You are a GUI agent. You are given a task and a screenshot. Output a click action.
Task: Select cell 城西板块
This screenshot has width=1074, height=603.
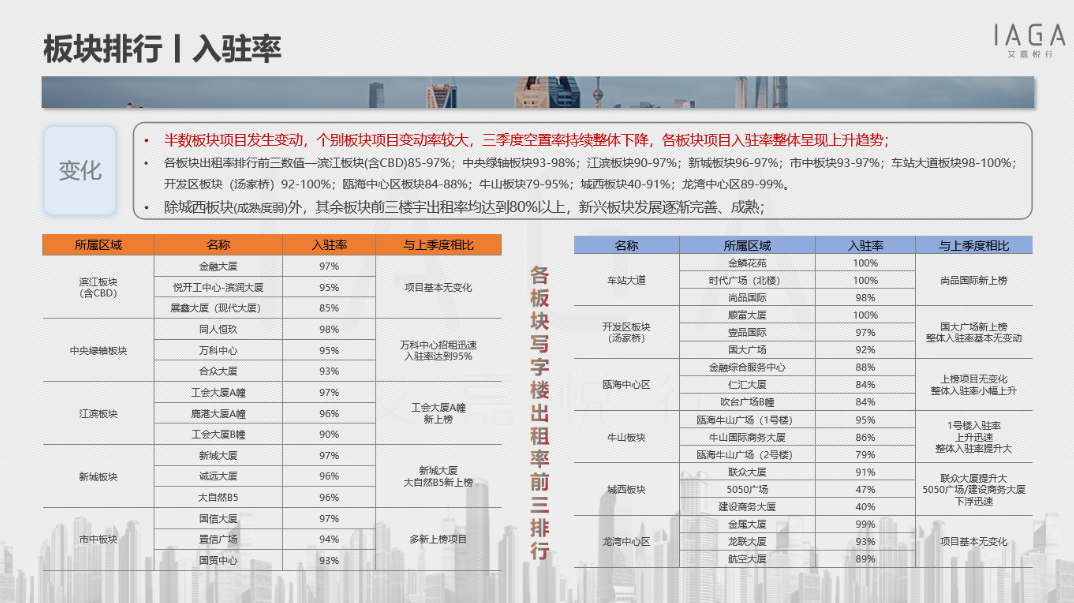click(626, 489)
